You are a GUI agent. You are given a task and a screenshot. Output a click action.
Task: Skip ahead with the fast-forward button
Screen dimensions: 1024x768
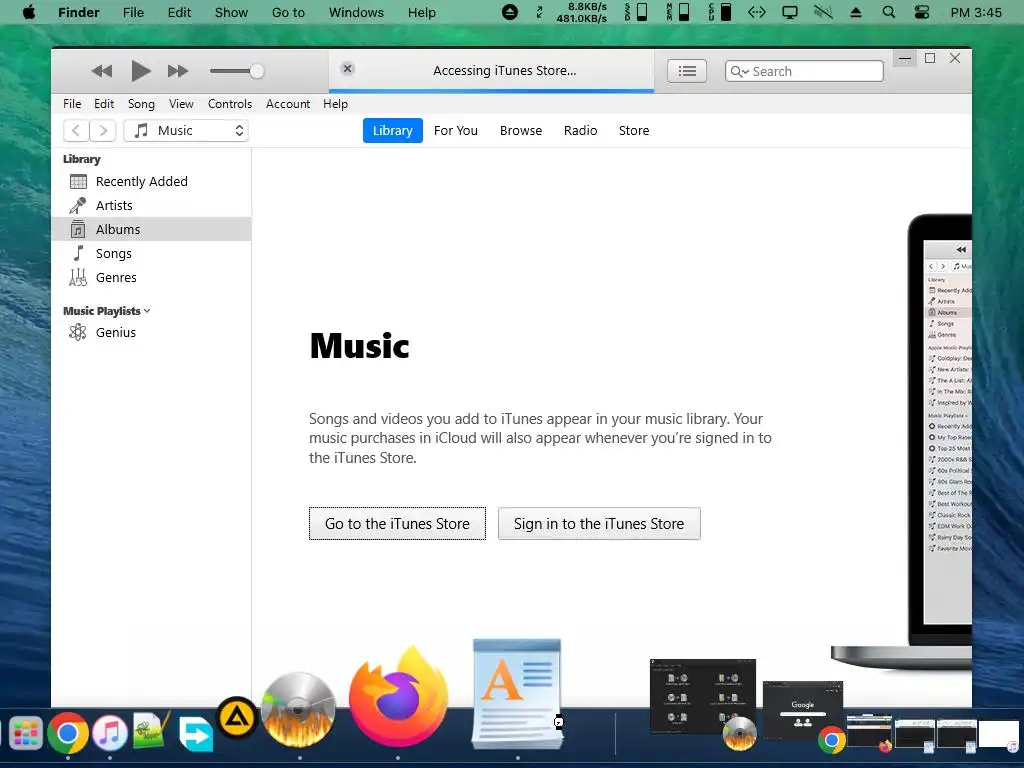[178, 71]
